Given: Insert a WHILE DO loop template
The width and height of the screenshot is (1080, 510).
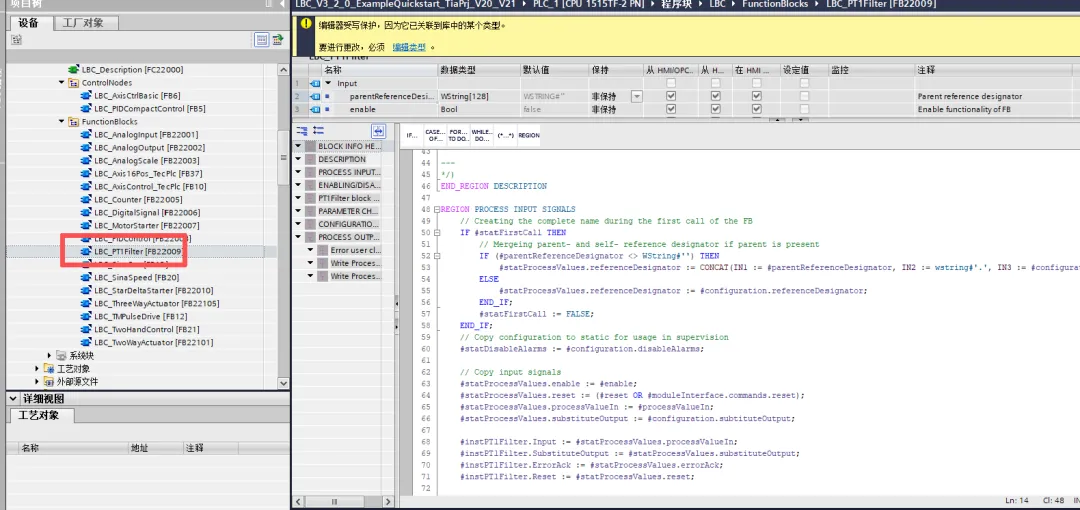Looking at the screenshot, I should 481,135.
